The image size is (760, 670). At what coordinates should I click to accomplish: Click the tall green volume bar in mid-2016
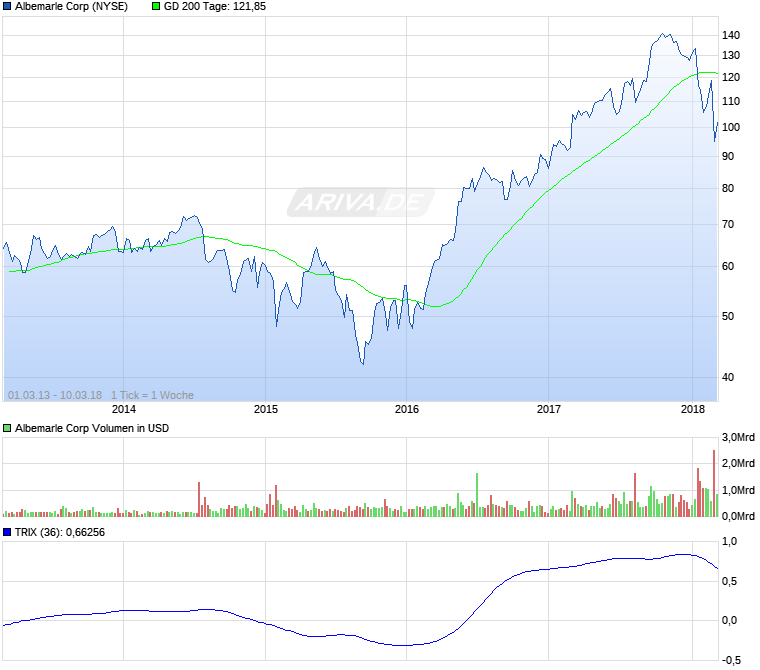pos(477,495)
